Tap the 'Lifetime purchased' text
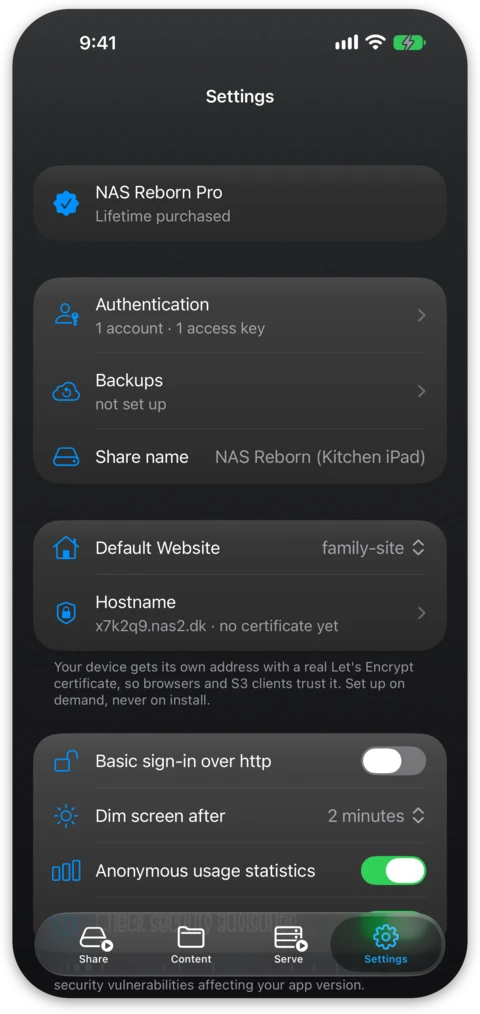 click(x=163, y=216)
